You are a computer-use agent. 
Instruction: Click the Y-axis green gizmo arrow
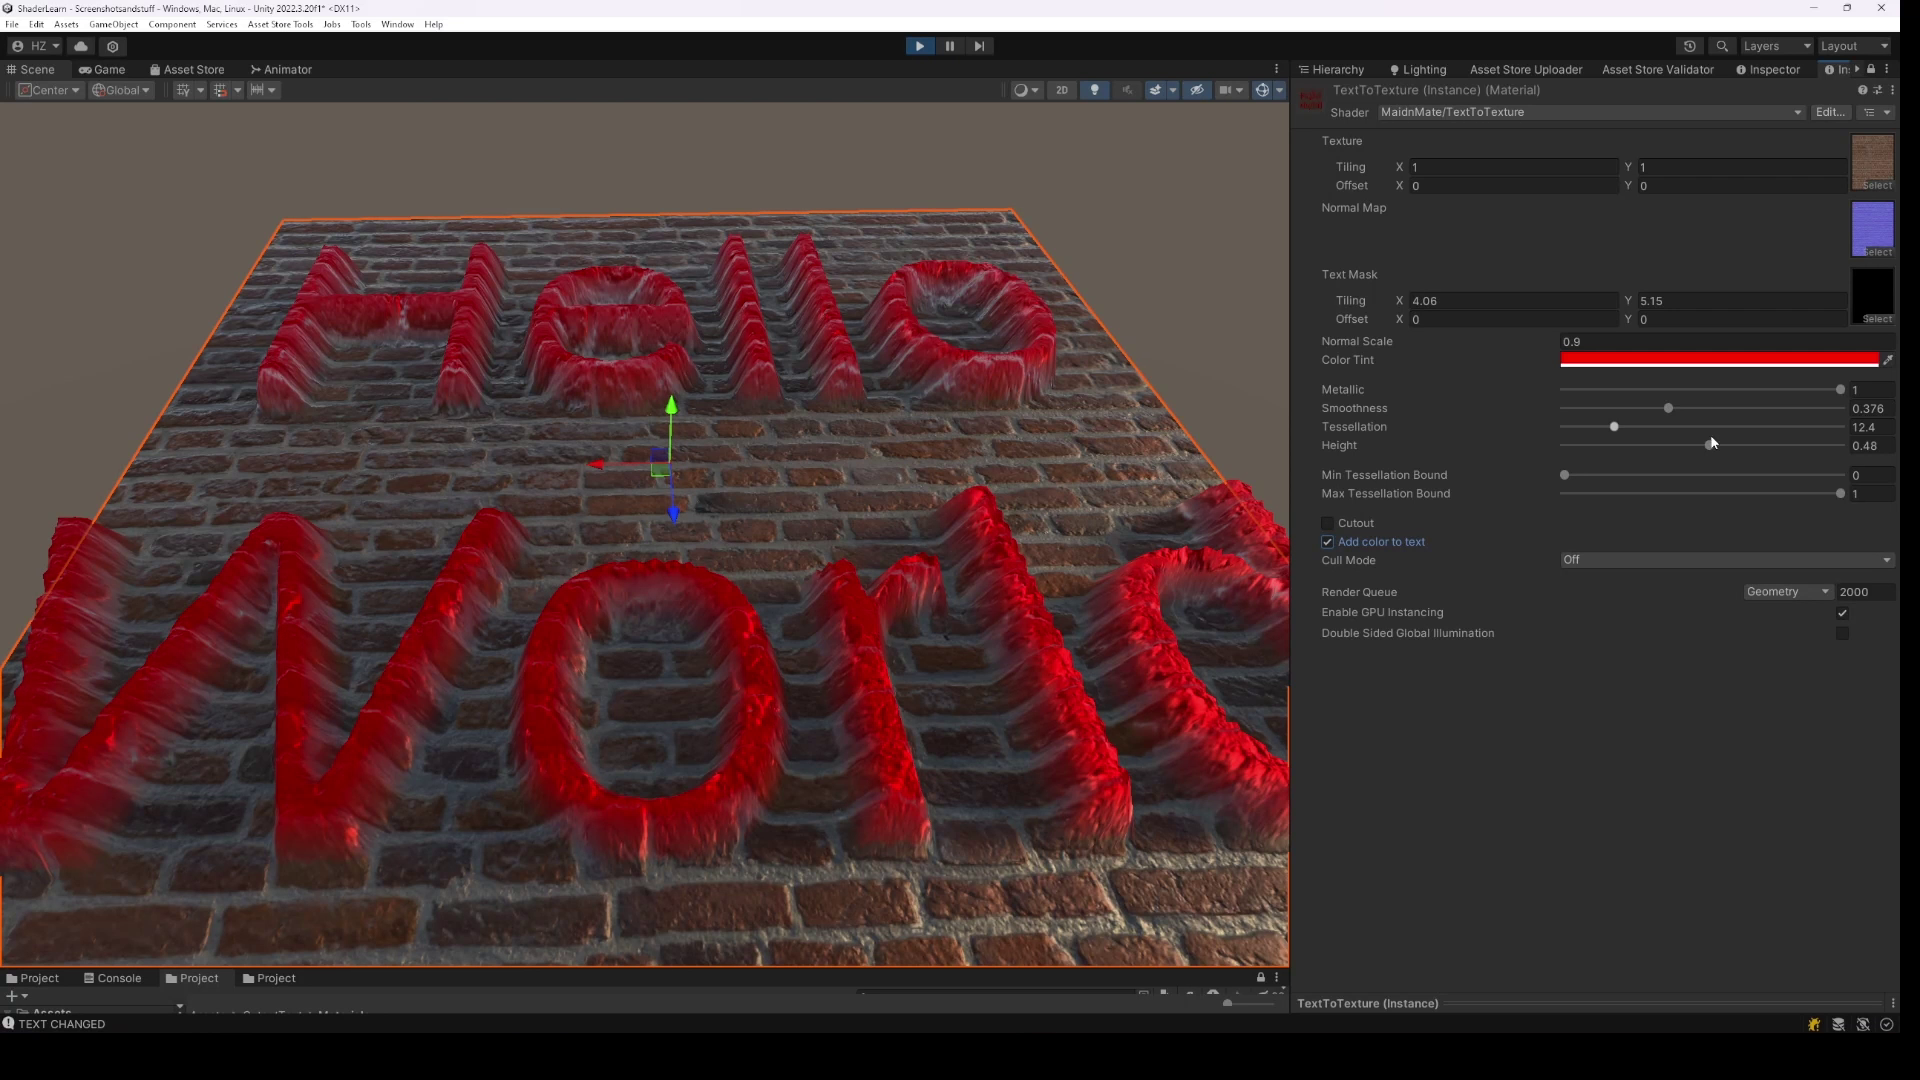click(671, 405)
